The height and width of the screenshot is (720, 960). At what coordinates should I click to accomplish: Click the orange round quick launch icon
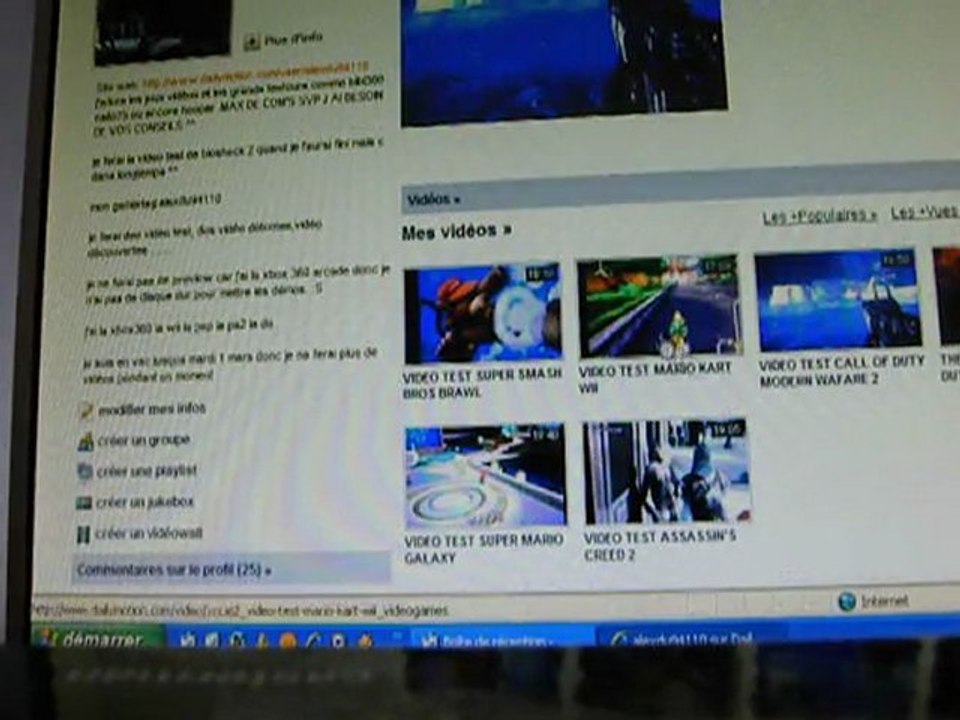point(288,640)
